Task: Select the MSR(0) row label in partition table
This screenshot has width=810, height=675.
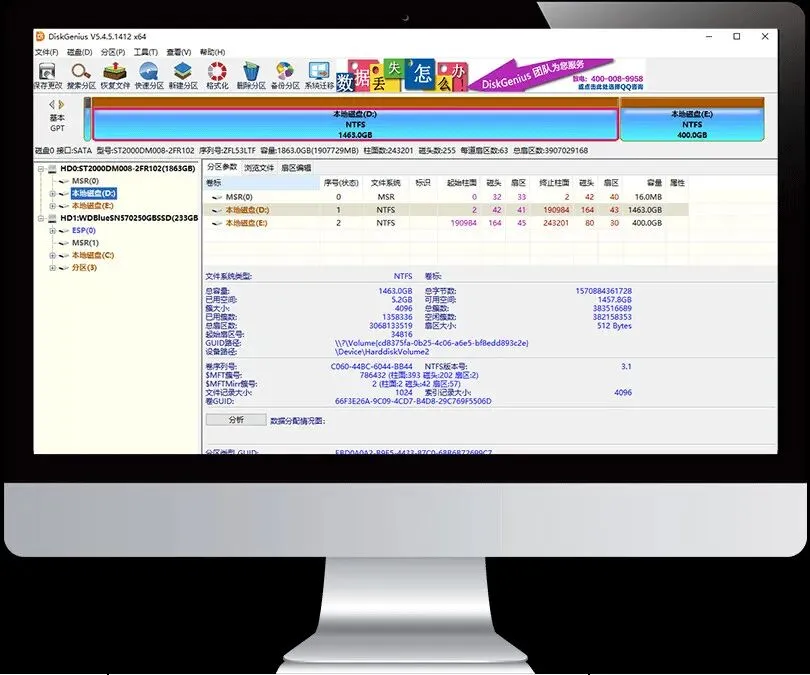Action: (x=239, y=197)
